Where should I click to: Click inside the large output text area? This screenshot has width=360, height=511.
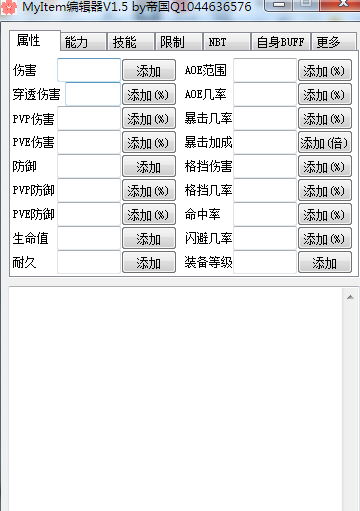tap(176, 399)
